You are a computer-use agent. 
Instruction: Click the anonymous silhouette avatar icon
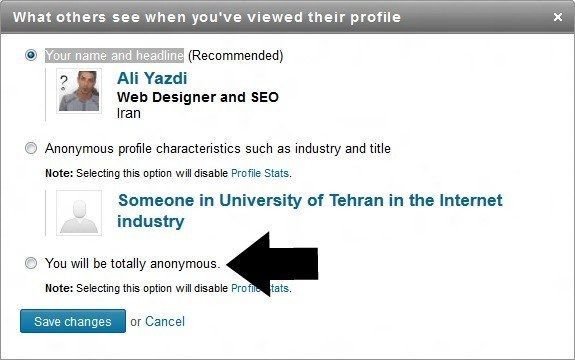click(x=79, y=213)
